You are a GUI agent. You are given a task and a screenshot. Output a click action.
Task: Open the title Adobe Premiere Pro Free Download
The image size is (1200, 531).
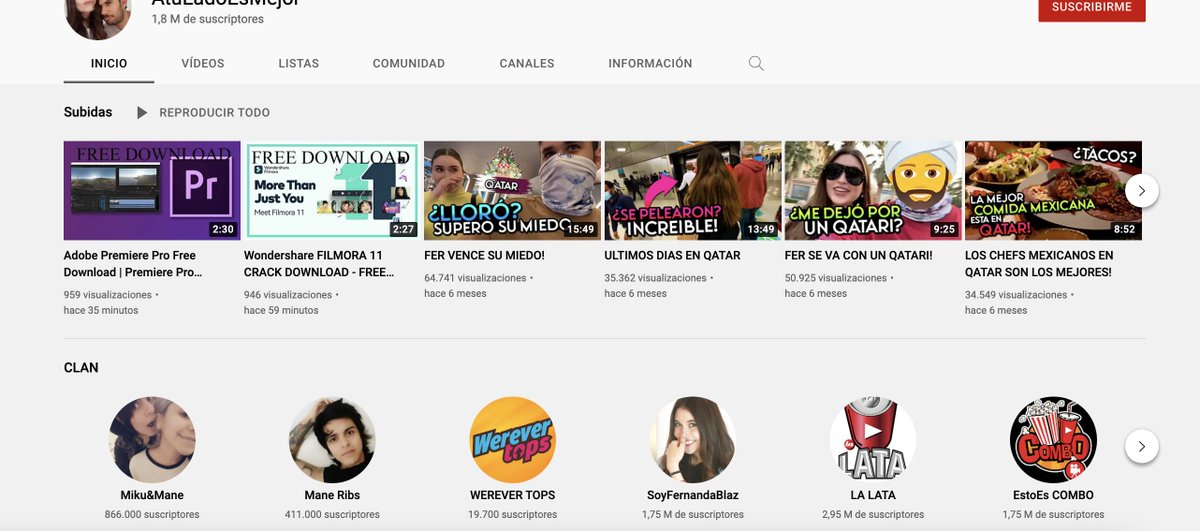pos(133,264)
